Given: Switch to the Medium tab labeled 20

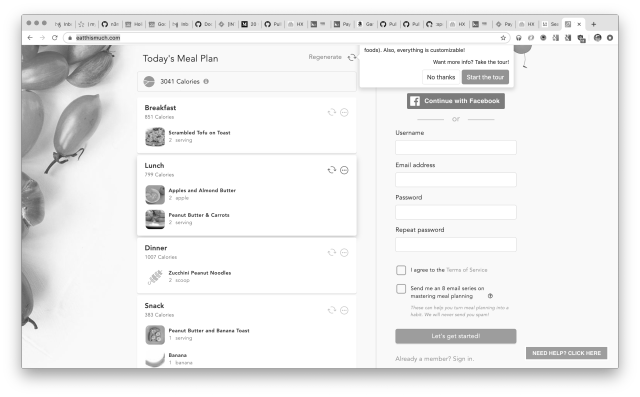Looking at the screenshot, I should coord(249,24).
